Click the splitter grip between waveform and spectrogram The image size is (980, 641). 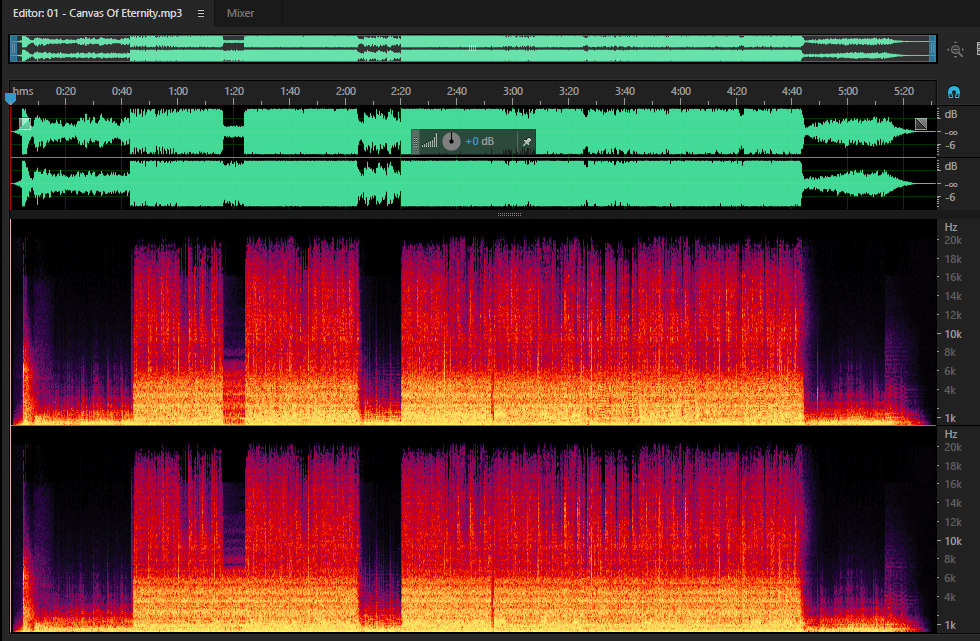(x=509, y=214)
